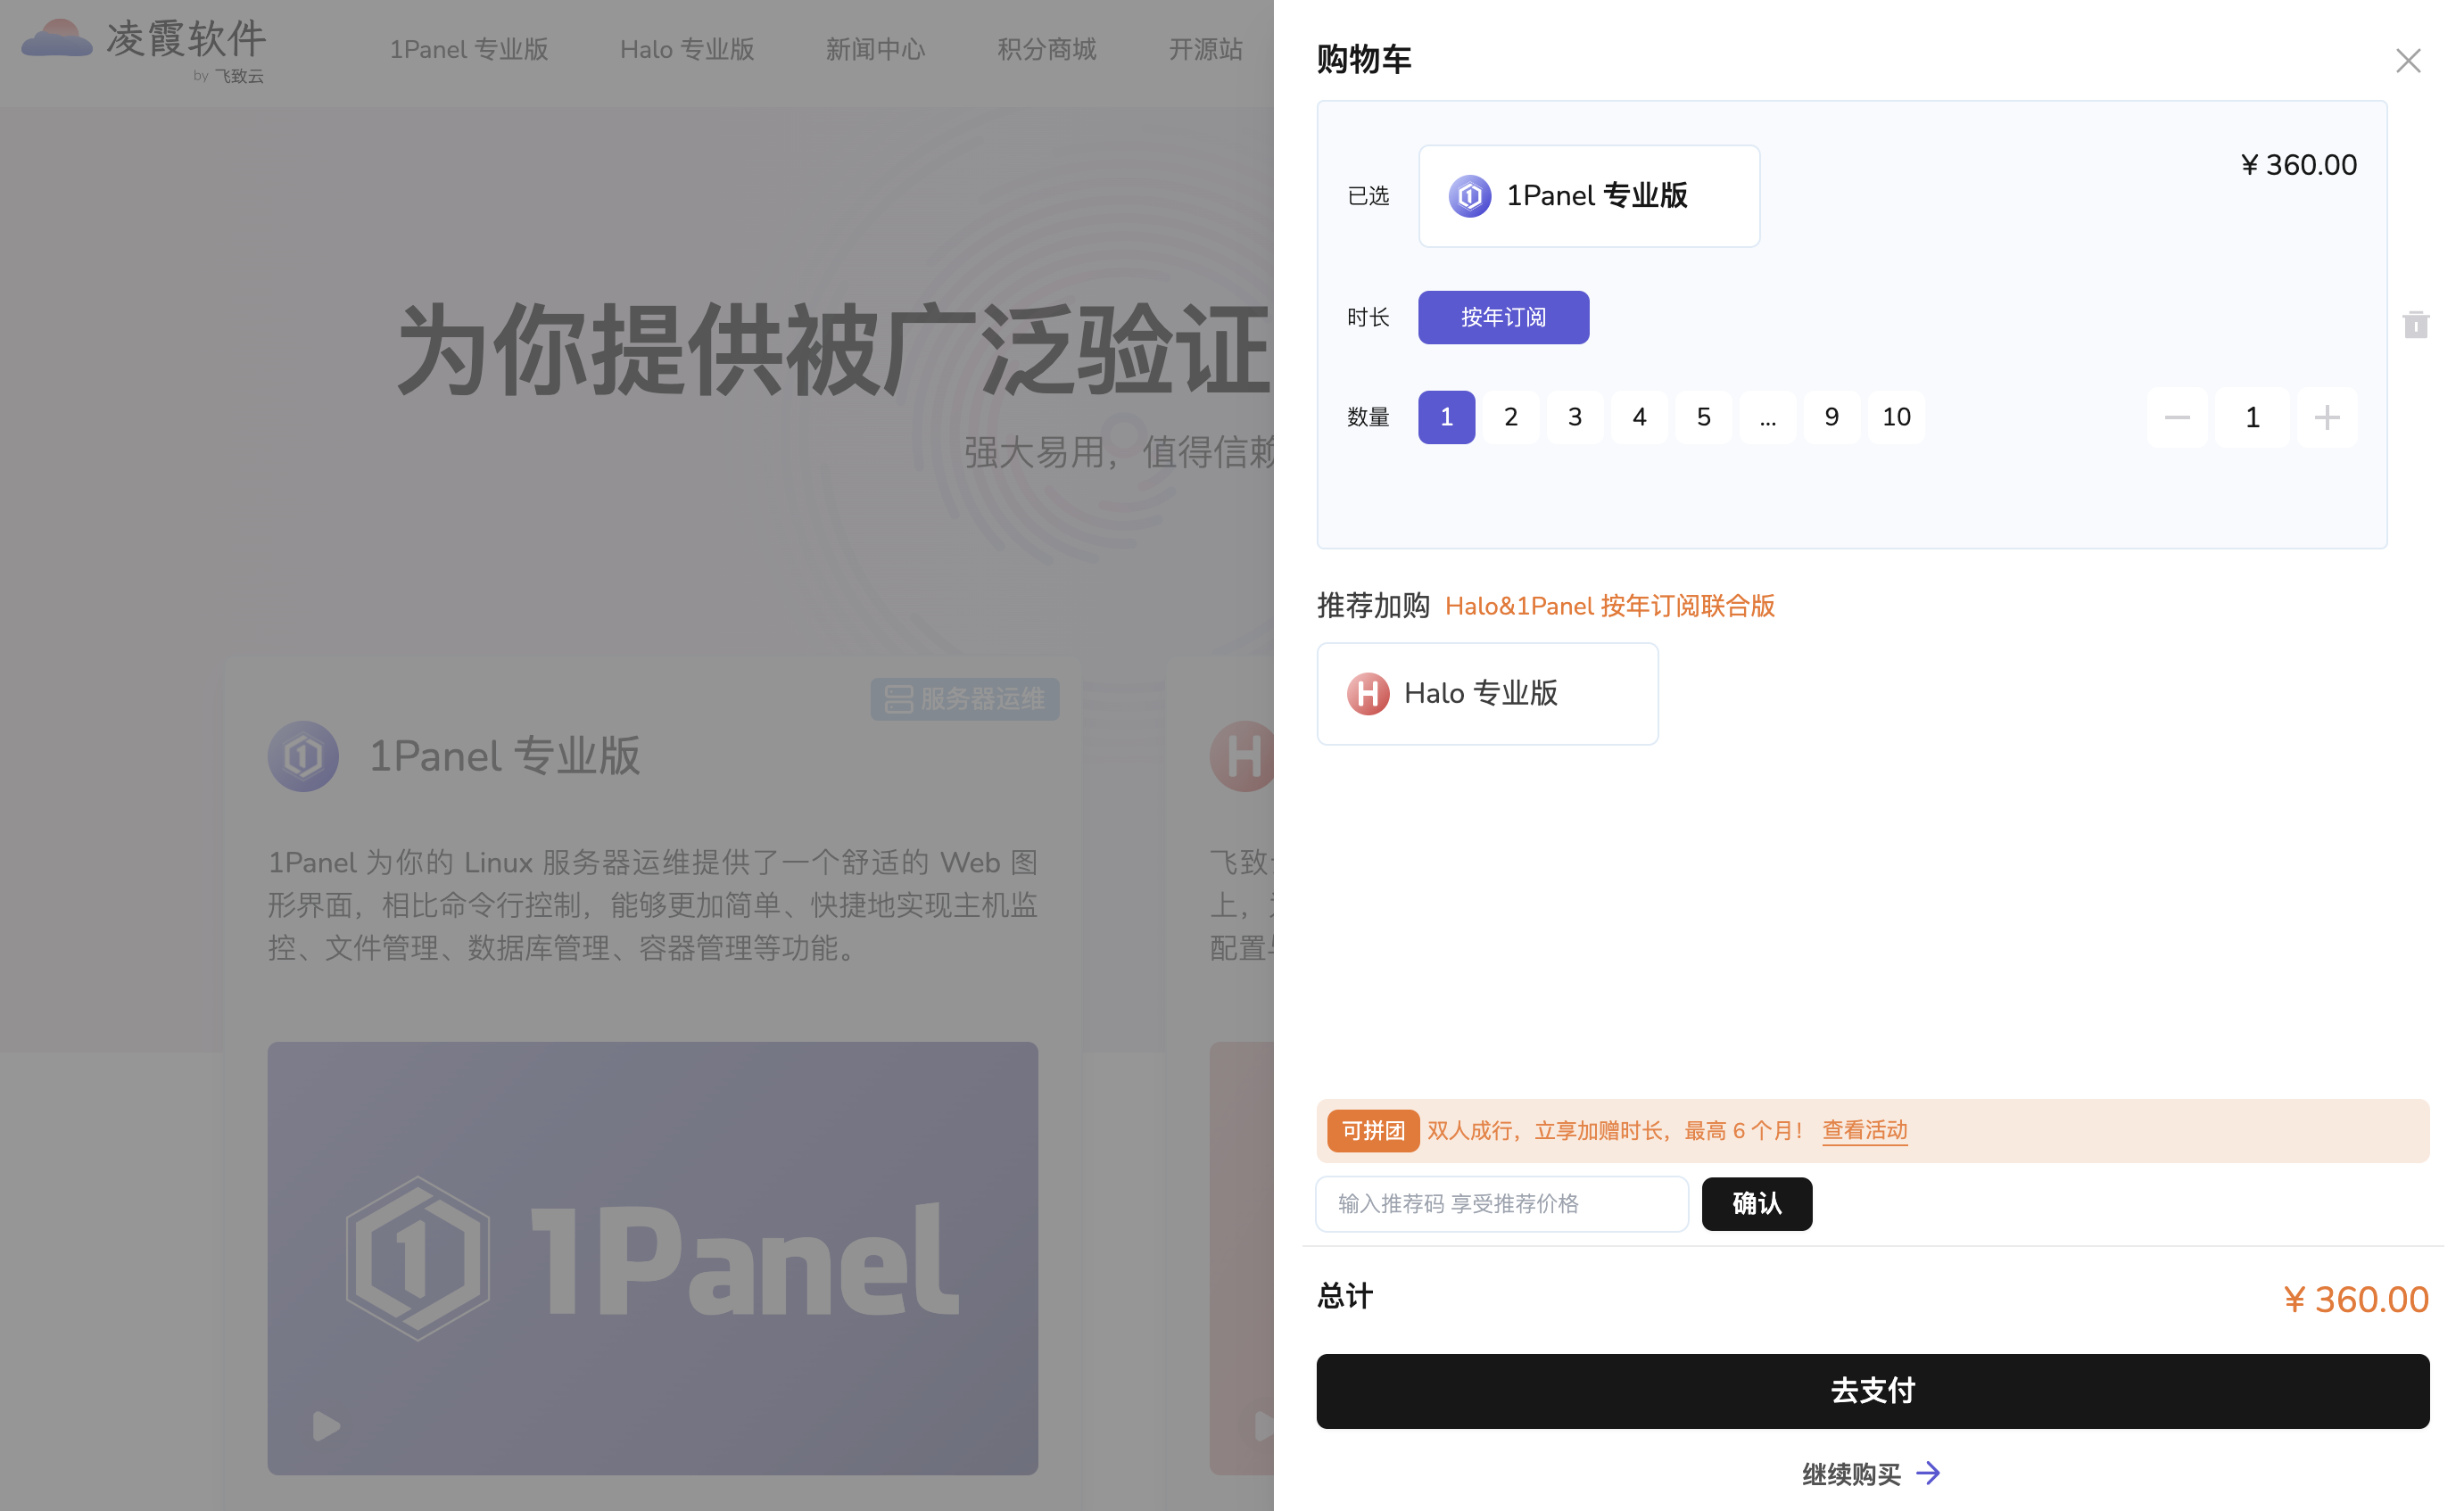This screenshot has width=2464, height=1511.
Task: Add Halo 专业版 to the cart
Action: 1487,694
